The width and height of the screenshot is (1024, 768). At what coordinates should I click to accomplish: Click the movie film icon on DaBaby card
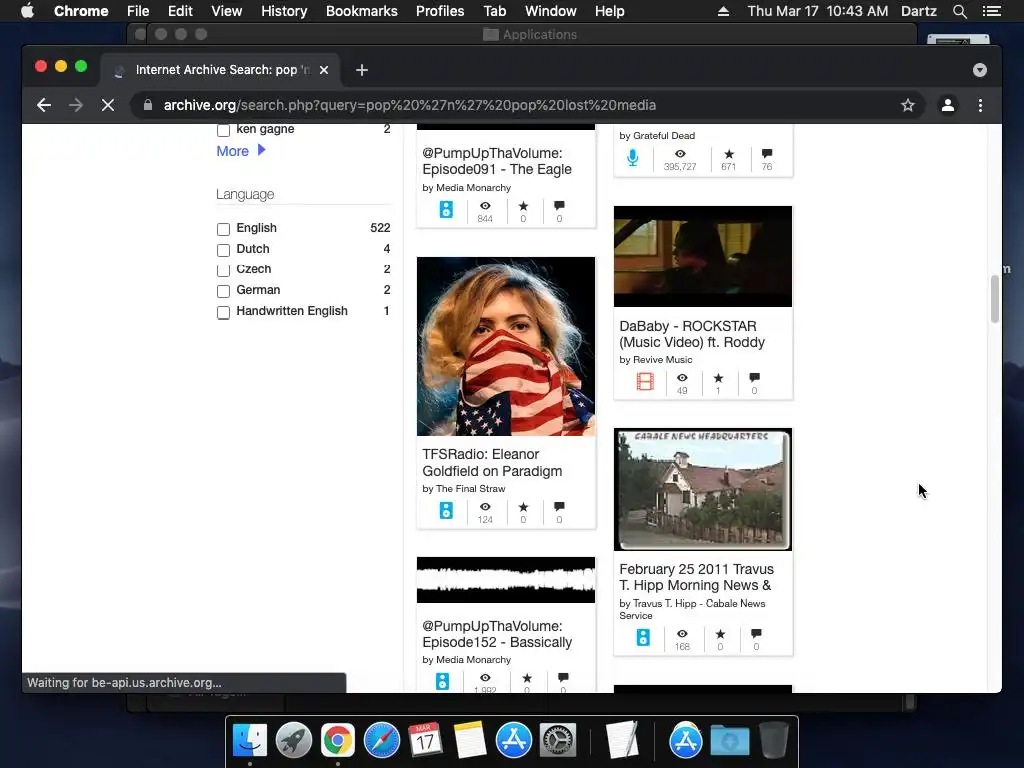645,381
